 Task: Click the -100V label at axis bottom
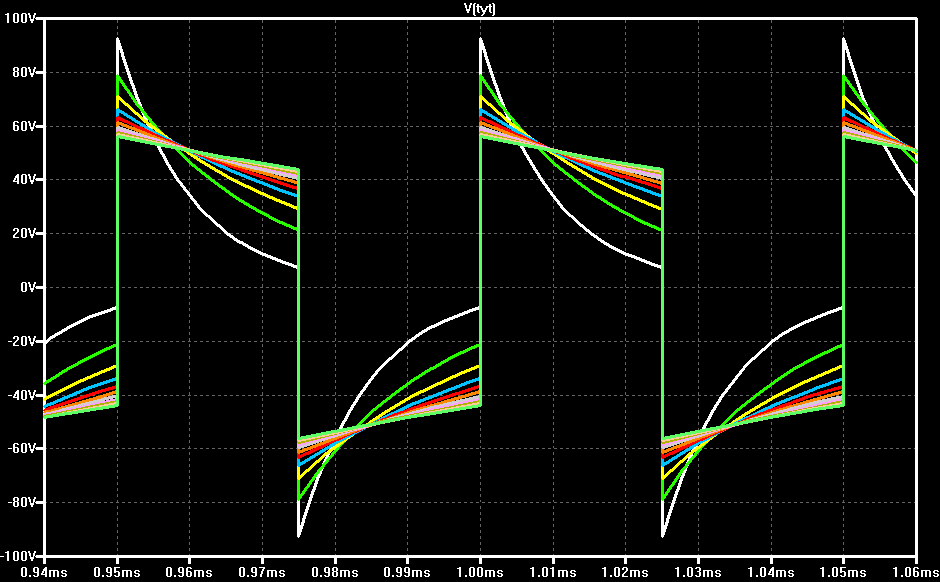(19, 556)
